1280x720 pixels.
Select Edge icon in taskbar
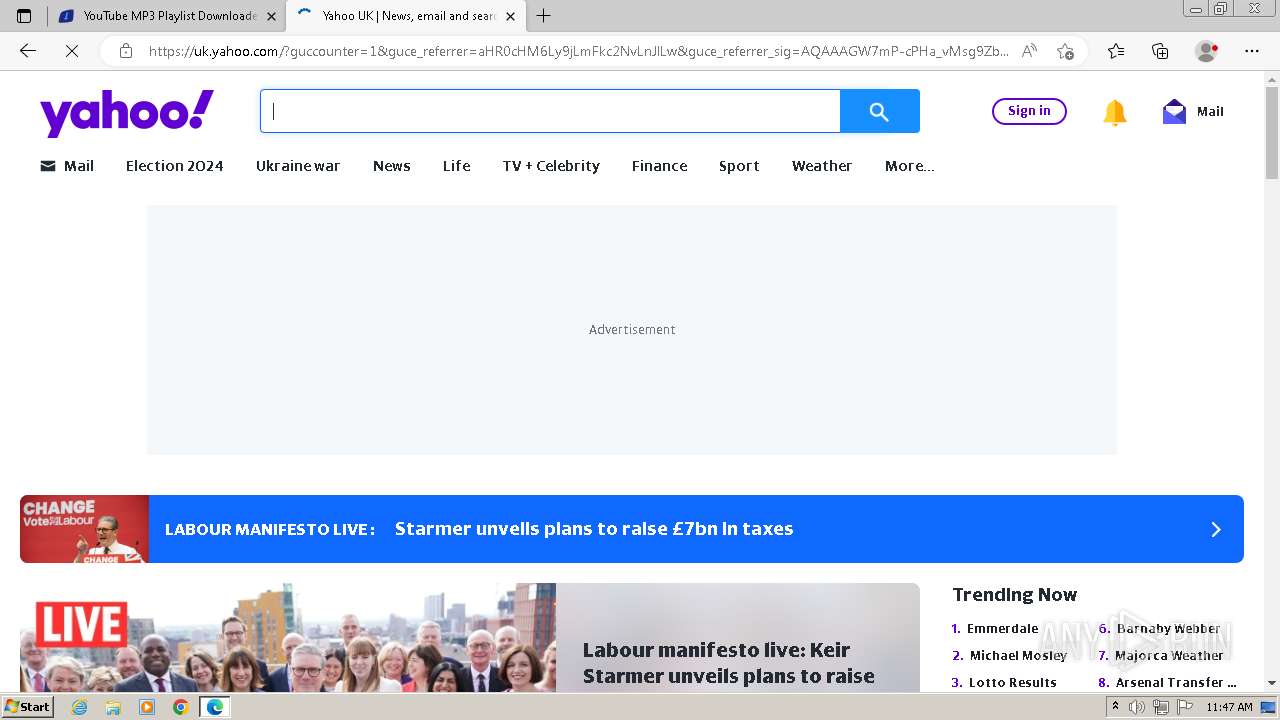coord(214,707)
